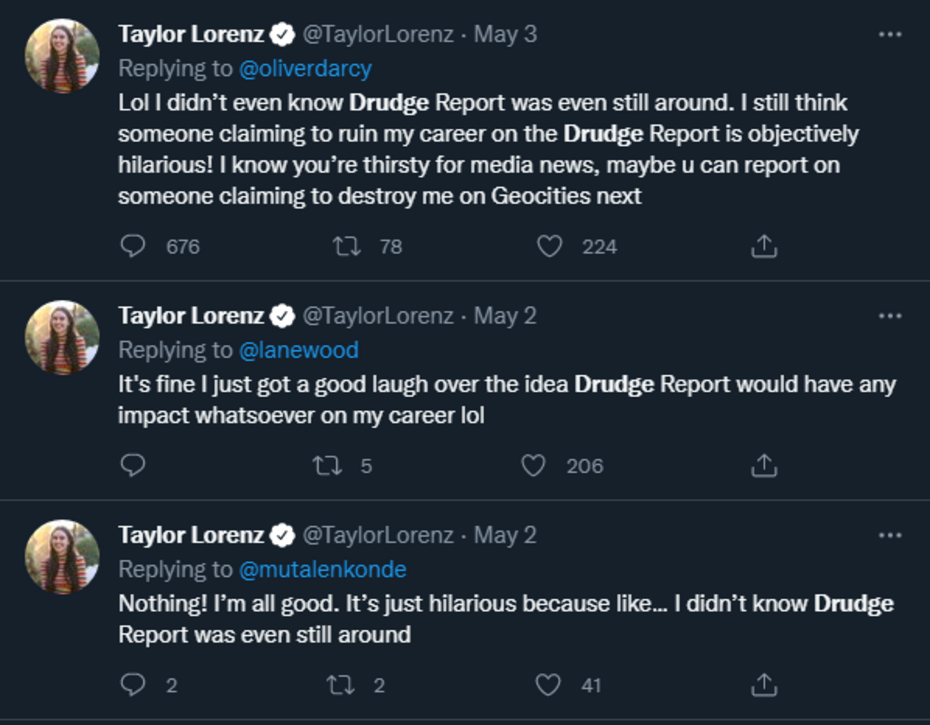Like the tweet with 41 likes

point(548,684)
